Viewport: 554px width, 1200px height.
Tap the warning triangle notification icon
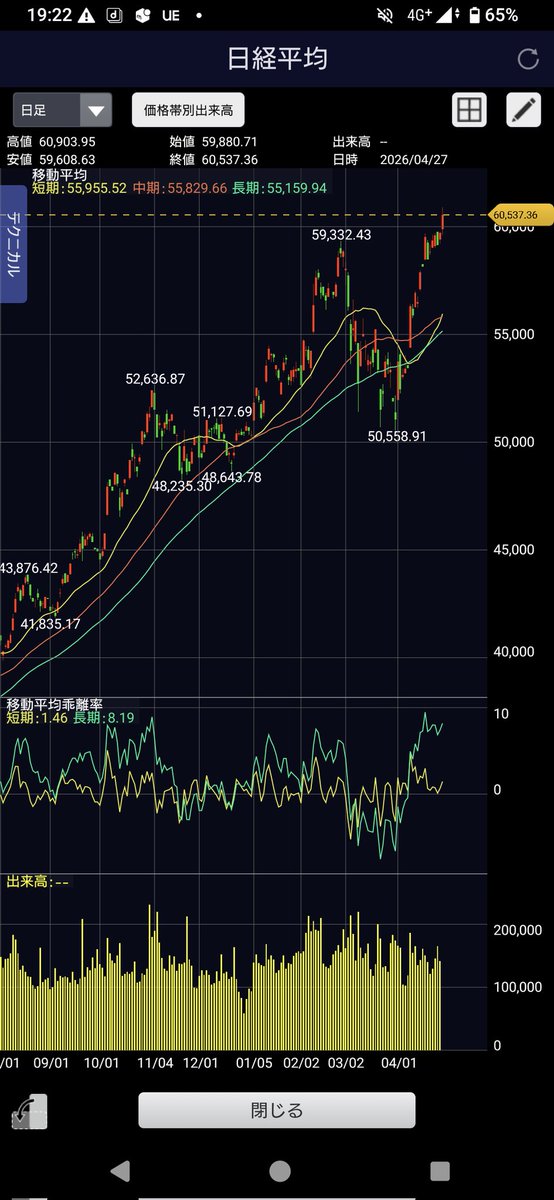pyautogui.click(x=86, y=15)
